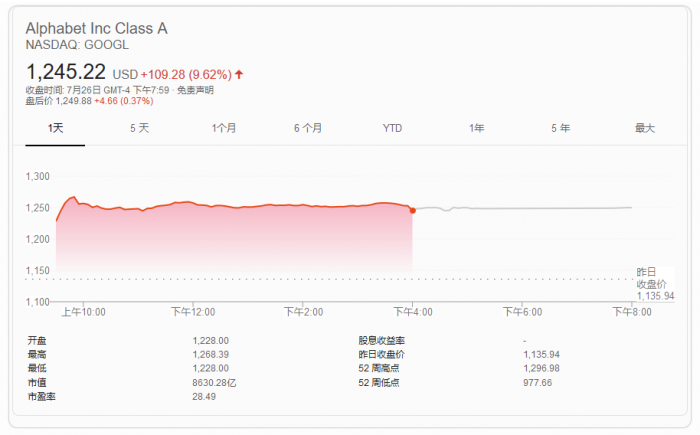Click the 开盘 label

(37, 341)
